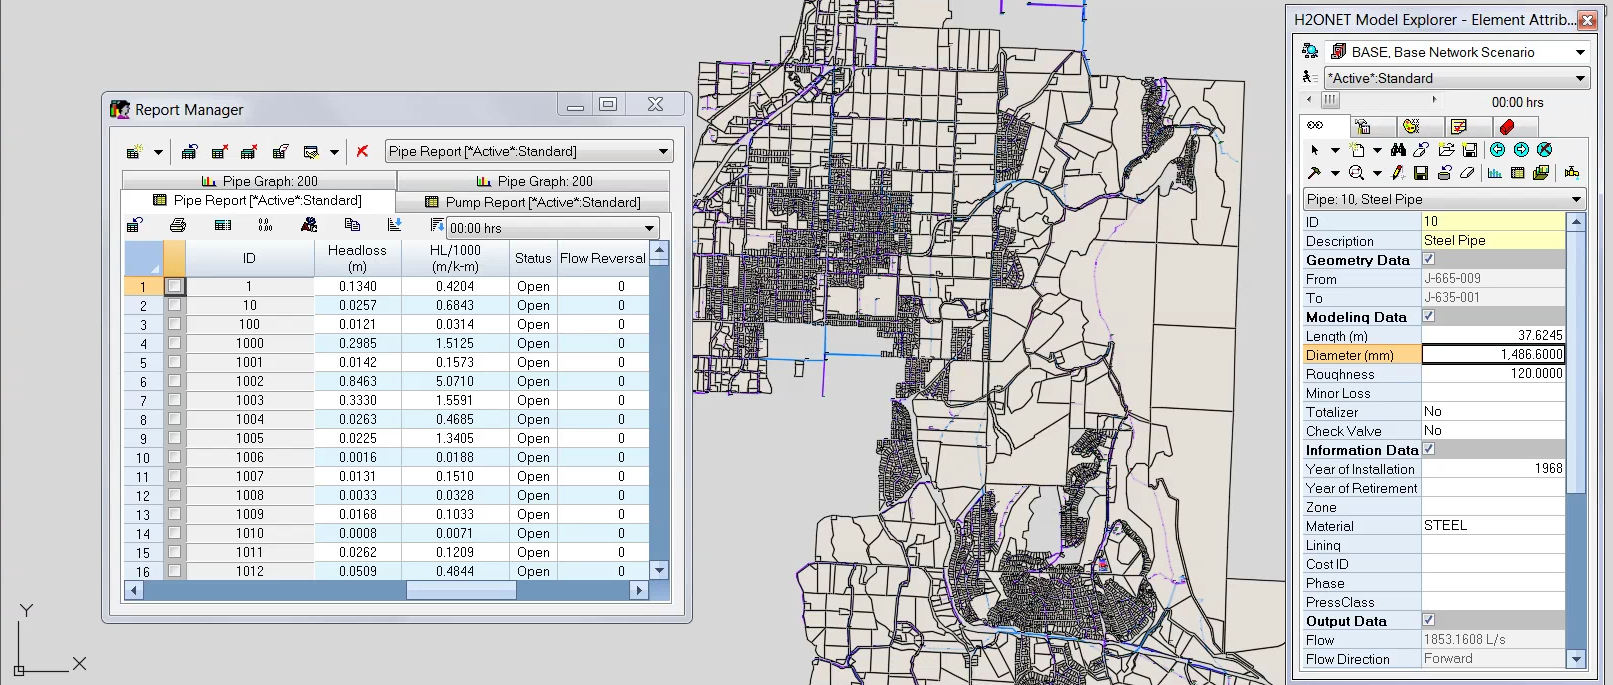Click the down arrow of the attribute list scrollbar

(1577, 659)
